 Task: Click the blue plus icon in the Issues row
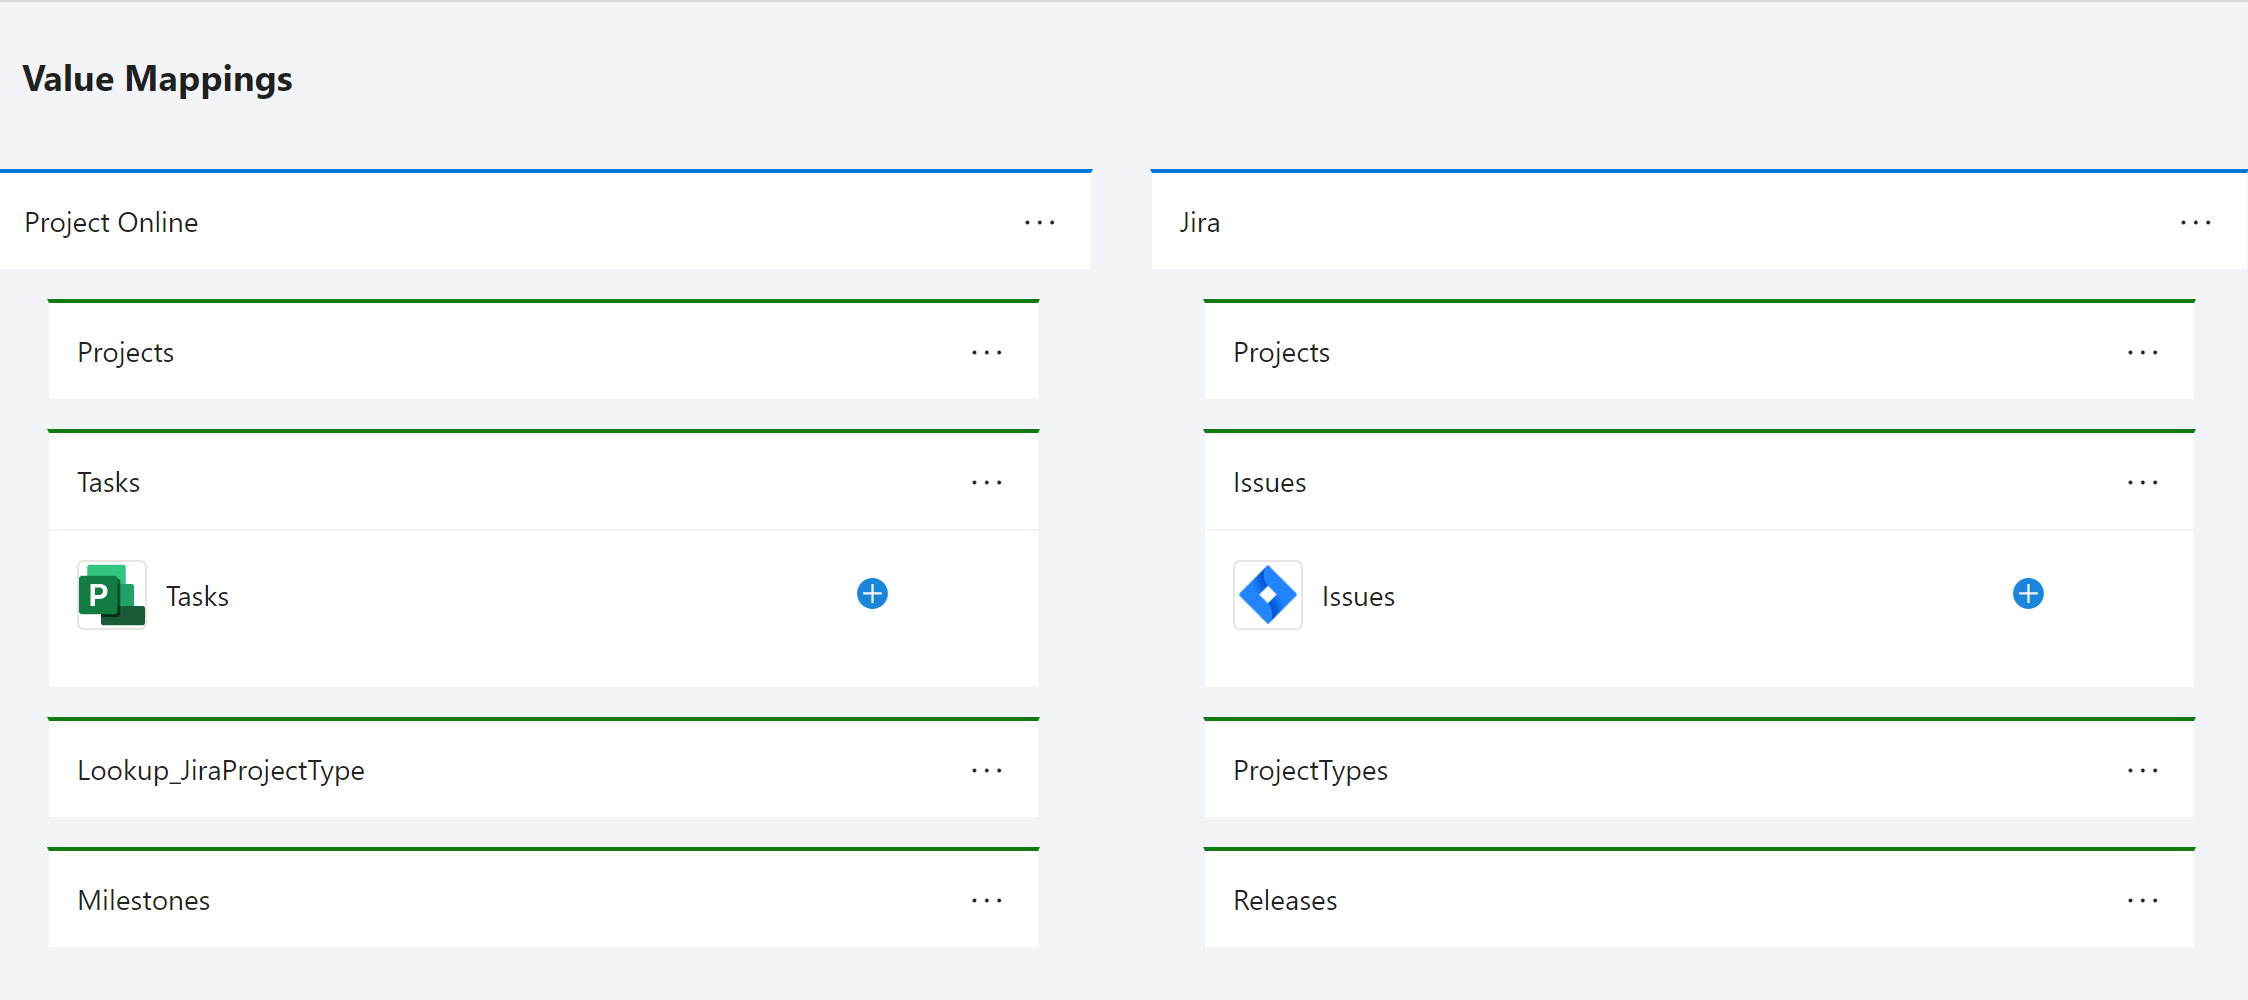[2028, 593]
